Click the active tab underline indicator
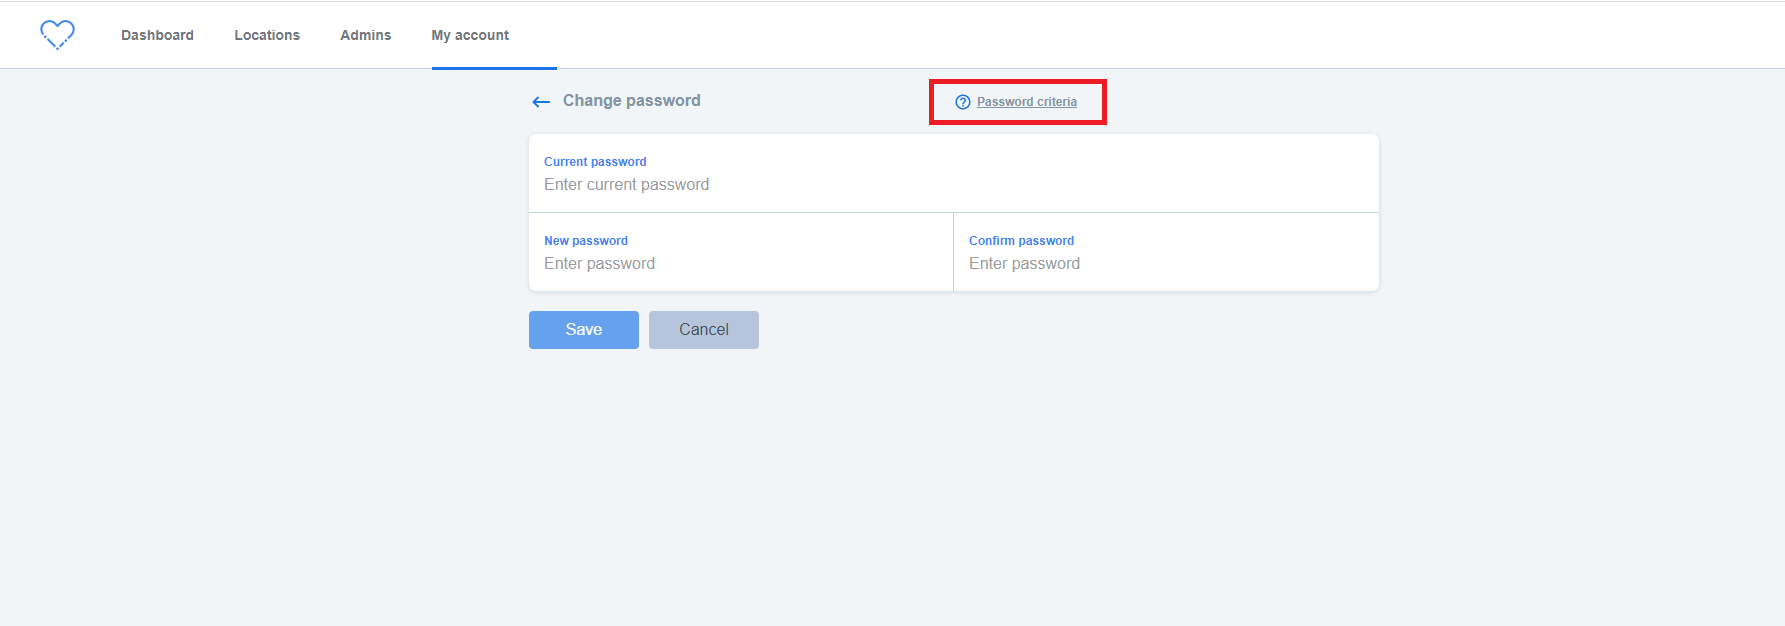The width and height of the screenshot is (1785, 626). pyautogui.click(x=494, y=68)
